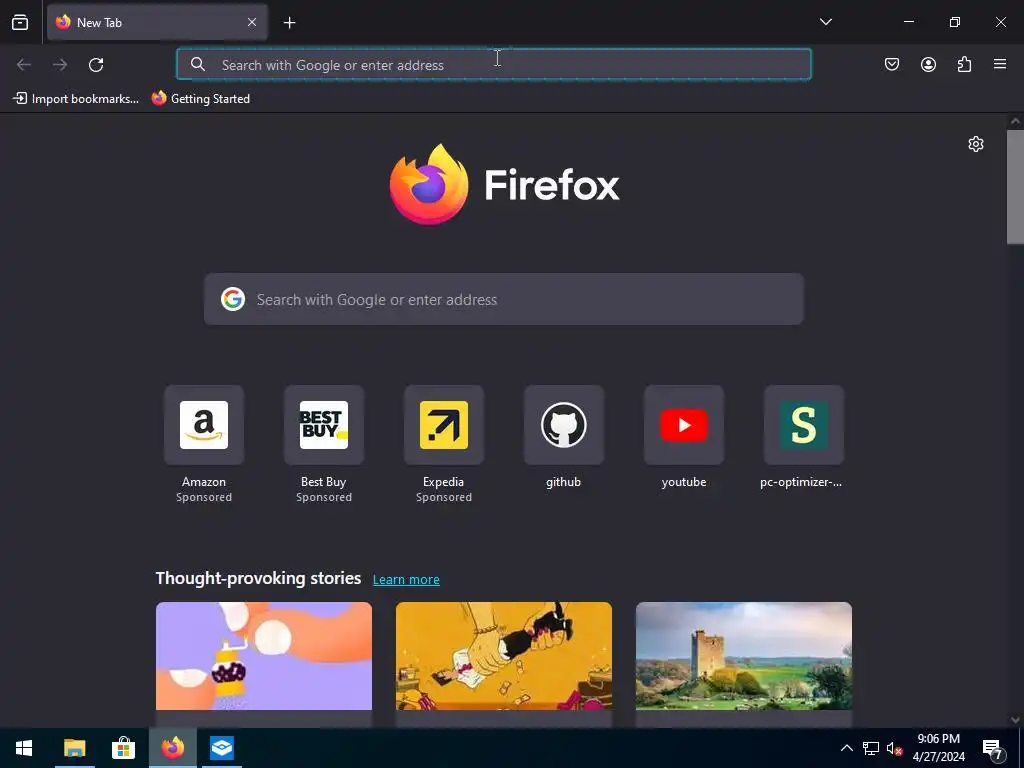Open Amazon sponsored shortcut tile
The height and width of the screenshot is (768, 1024).
[x=204, y=425]
